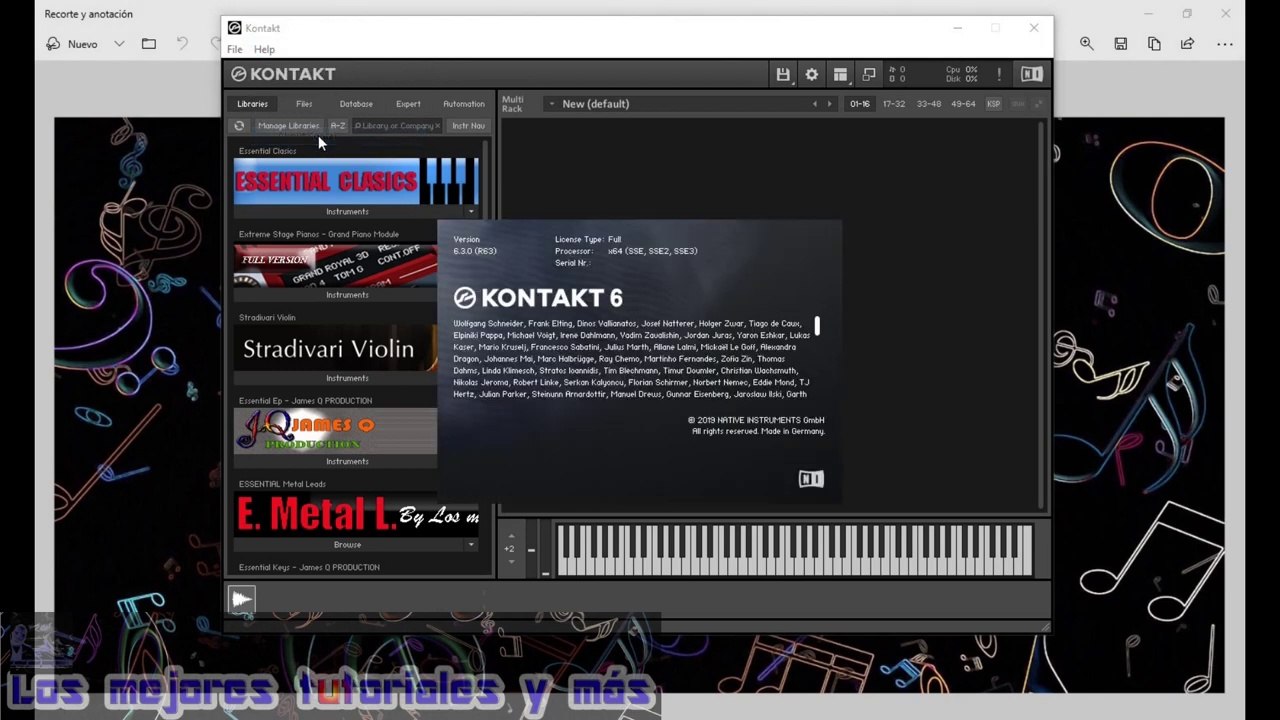Toggle the KSP multi script editor
Image resolution: width=1280 pixels, height=720 pixels.
click(993, 104)
